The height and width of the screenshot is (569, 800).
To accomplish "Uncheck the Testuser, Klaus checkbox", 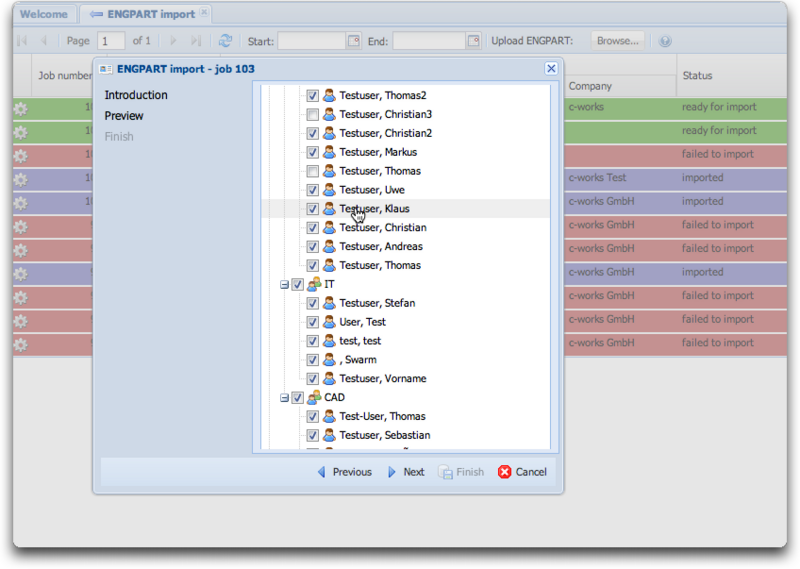I will (x=313, y=209).
